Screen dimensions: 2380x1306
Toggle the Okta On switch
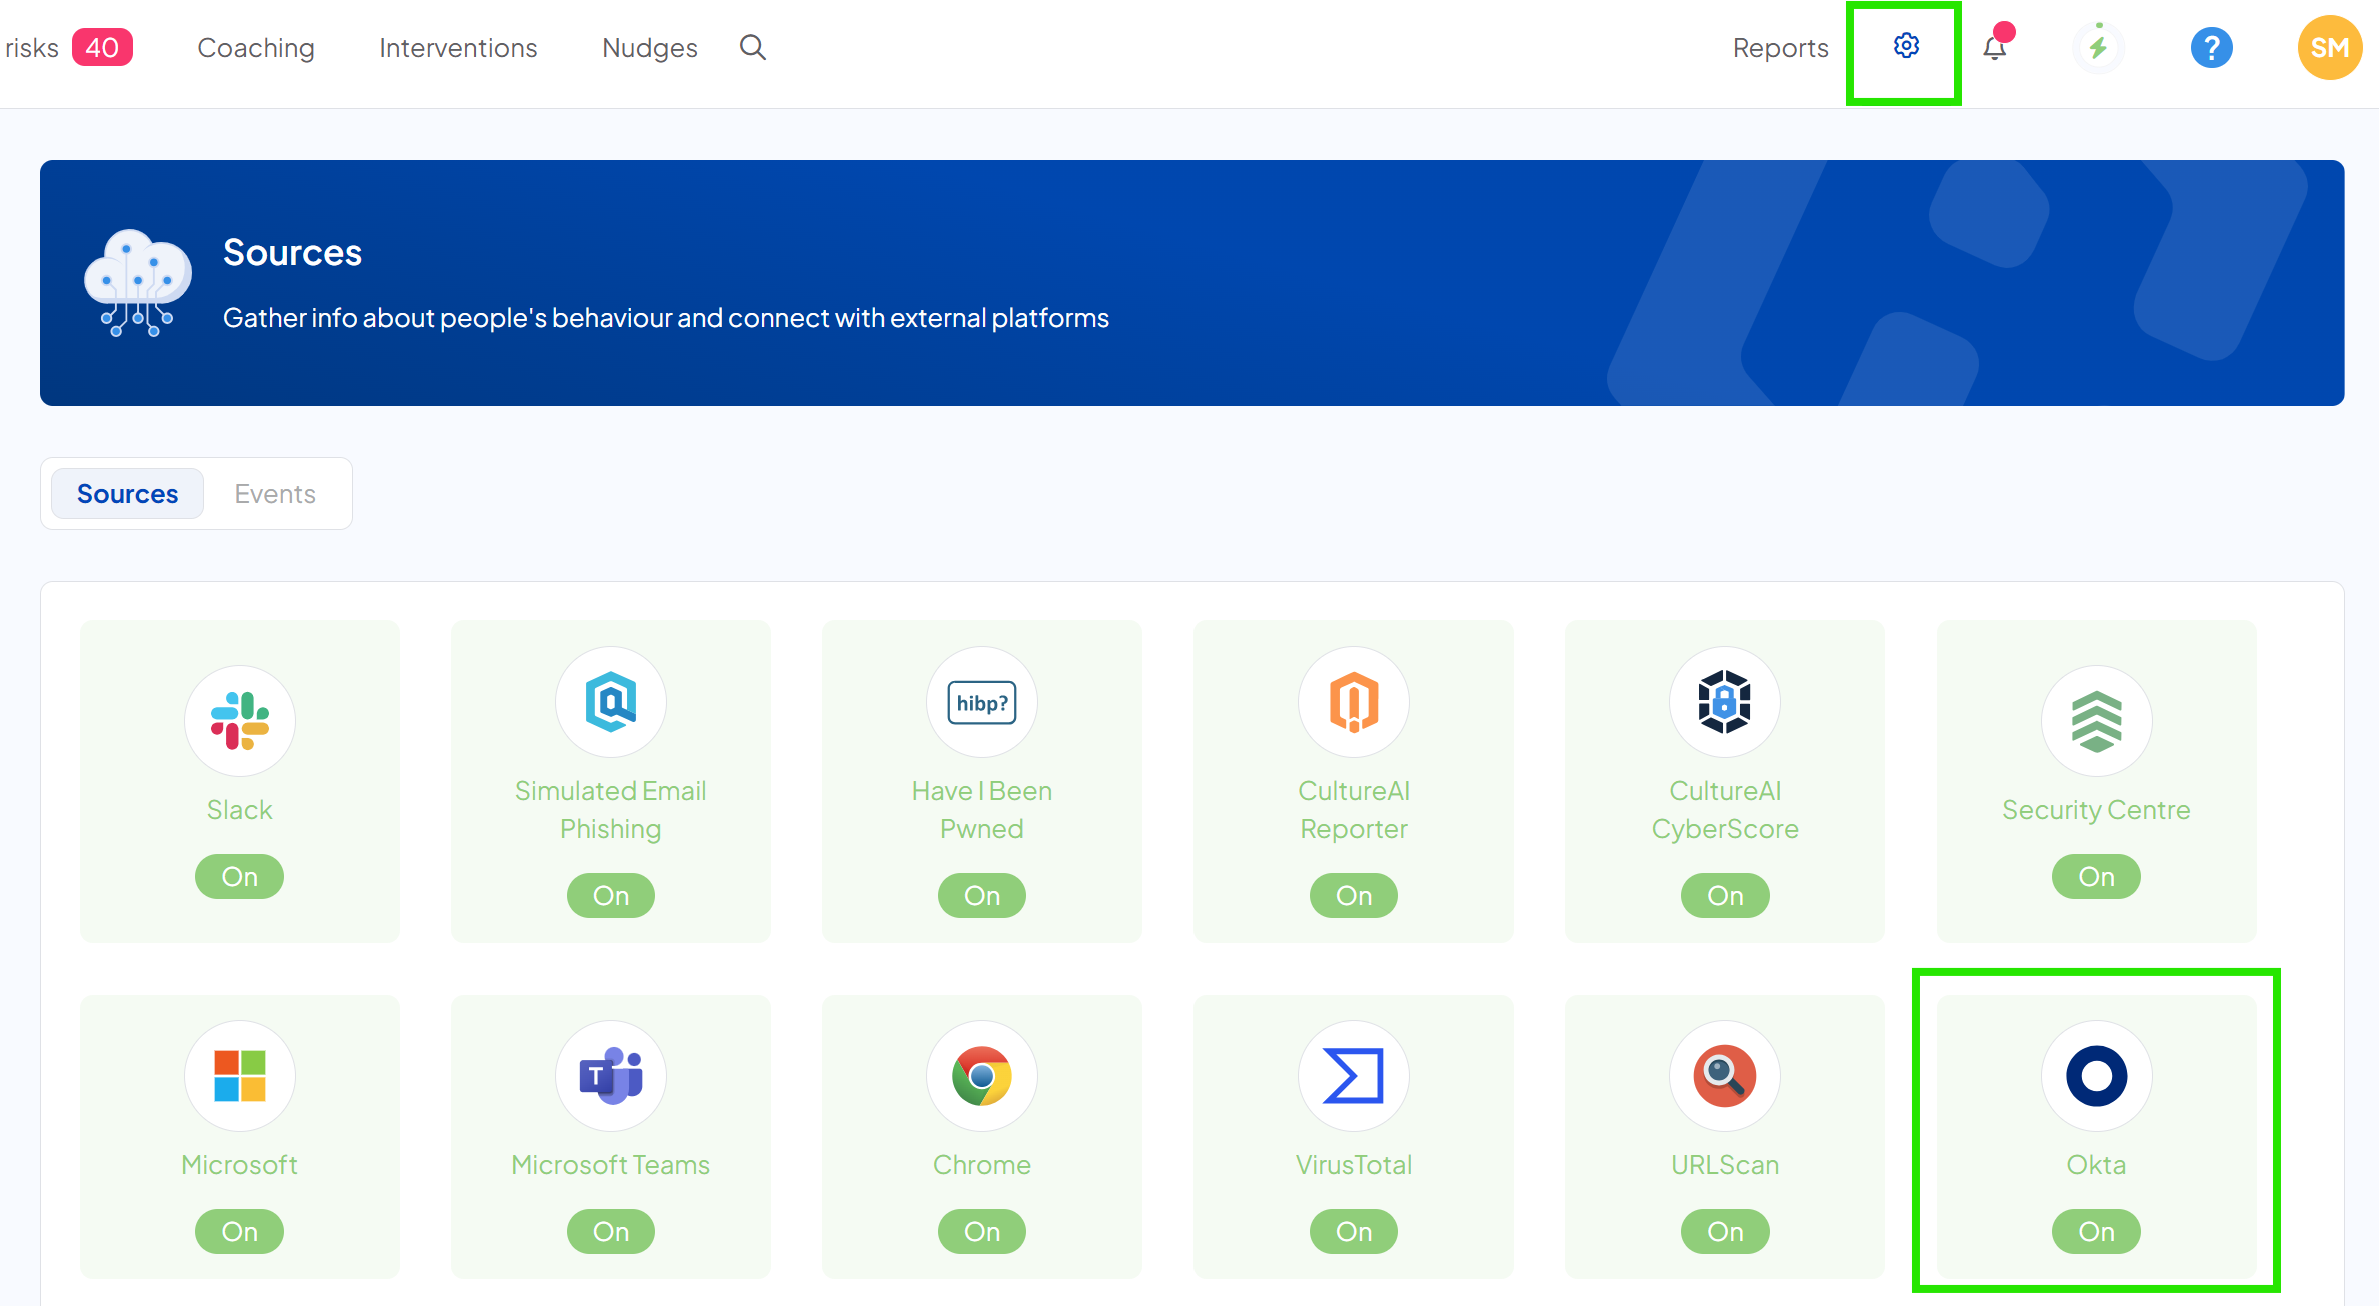coord(2095,1231)
